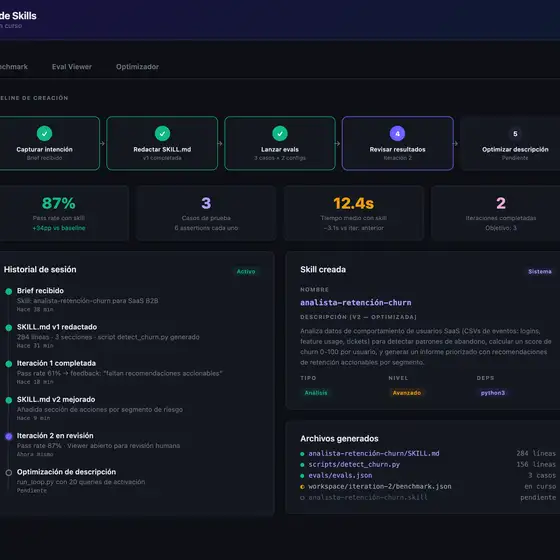Open the Eval Viewer tab
The height and width of the screenshot is (560, 560).
(72, 67)
